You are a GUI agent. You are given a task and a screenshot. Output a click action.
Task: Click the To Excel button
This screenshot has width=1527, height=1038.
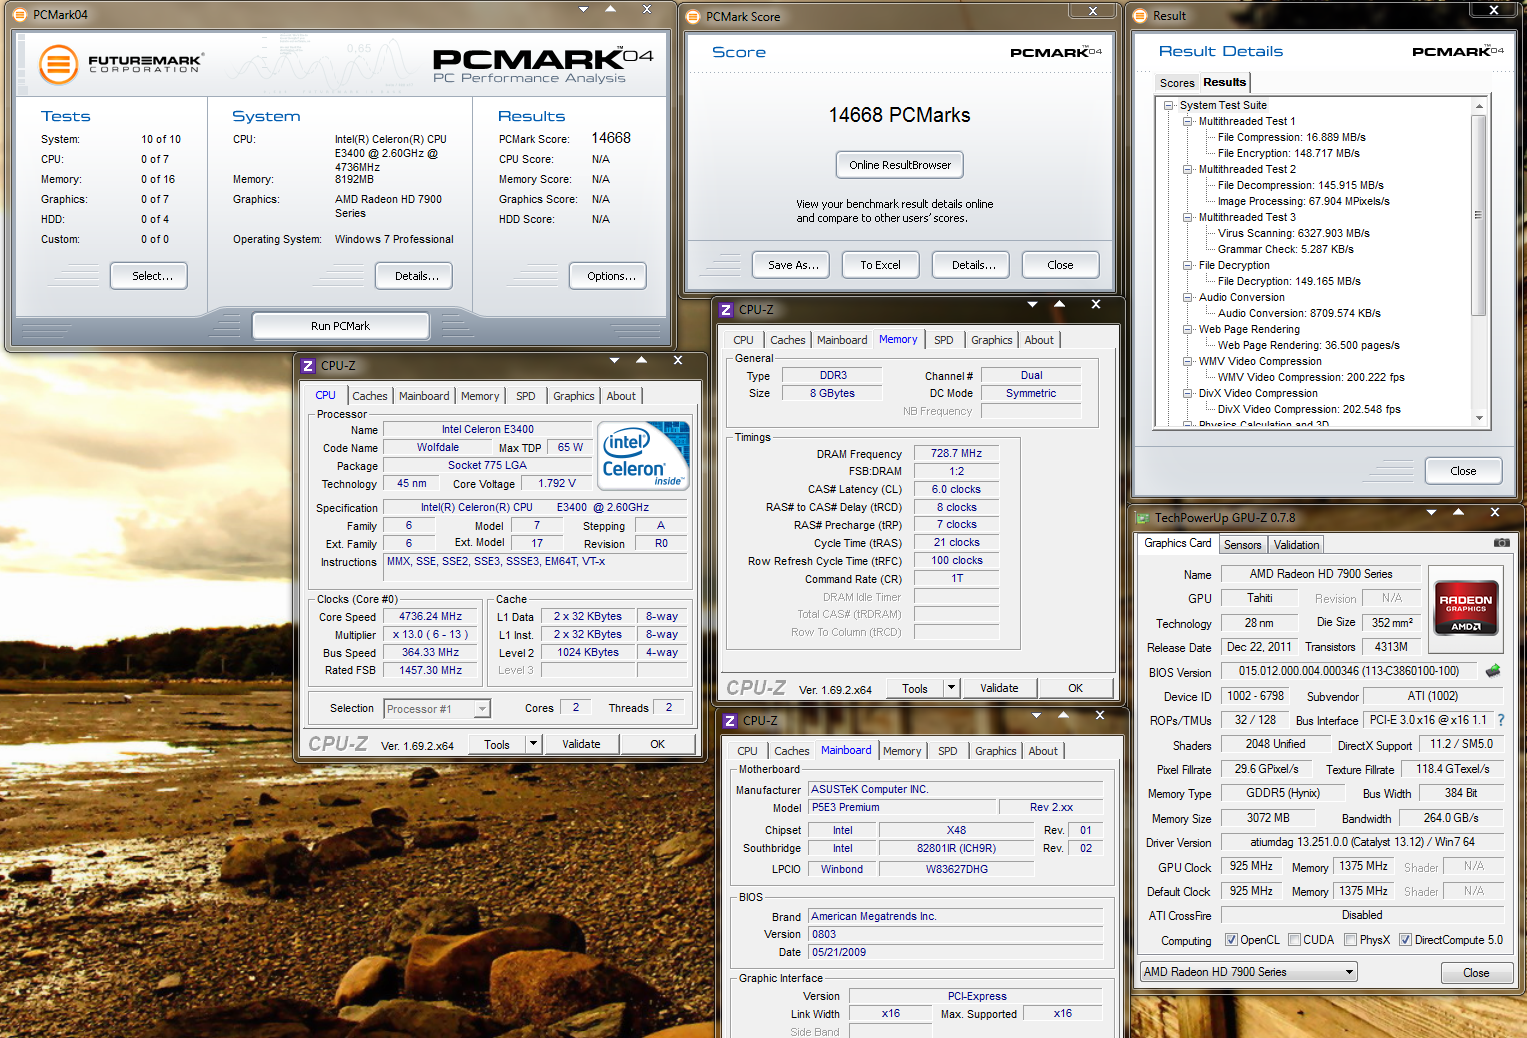pos(880,265)
